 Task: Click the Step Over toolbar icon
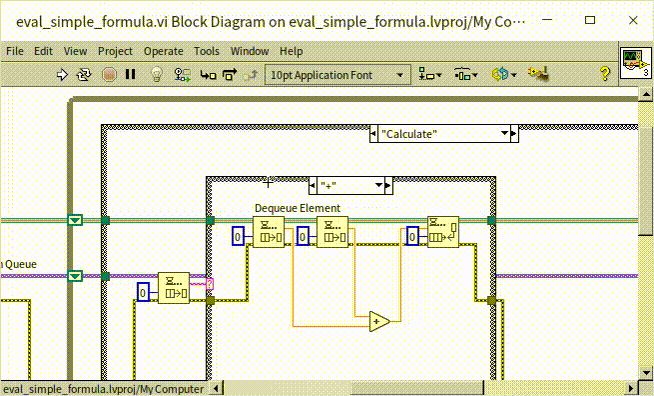click(229, 75)
